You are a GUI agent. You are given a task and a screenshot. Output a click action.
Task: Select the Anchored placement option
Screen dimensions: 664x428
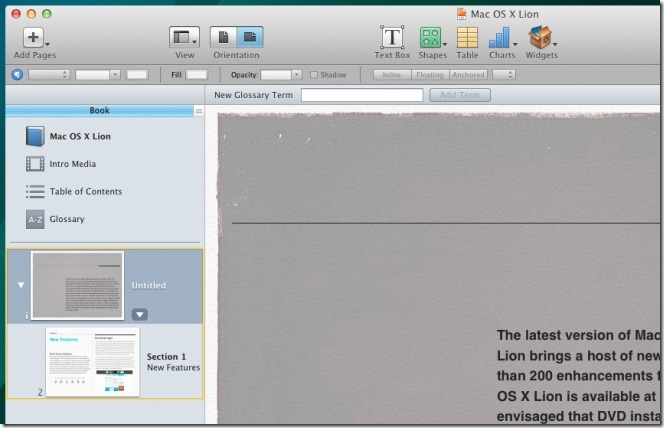tap(468, 75)
